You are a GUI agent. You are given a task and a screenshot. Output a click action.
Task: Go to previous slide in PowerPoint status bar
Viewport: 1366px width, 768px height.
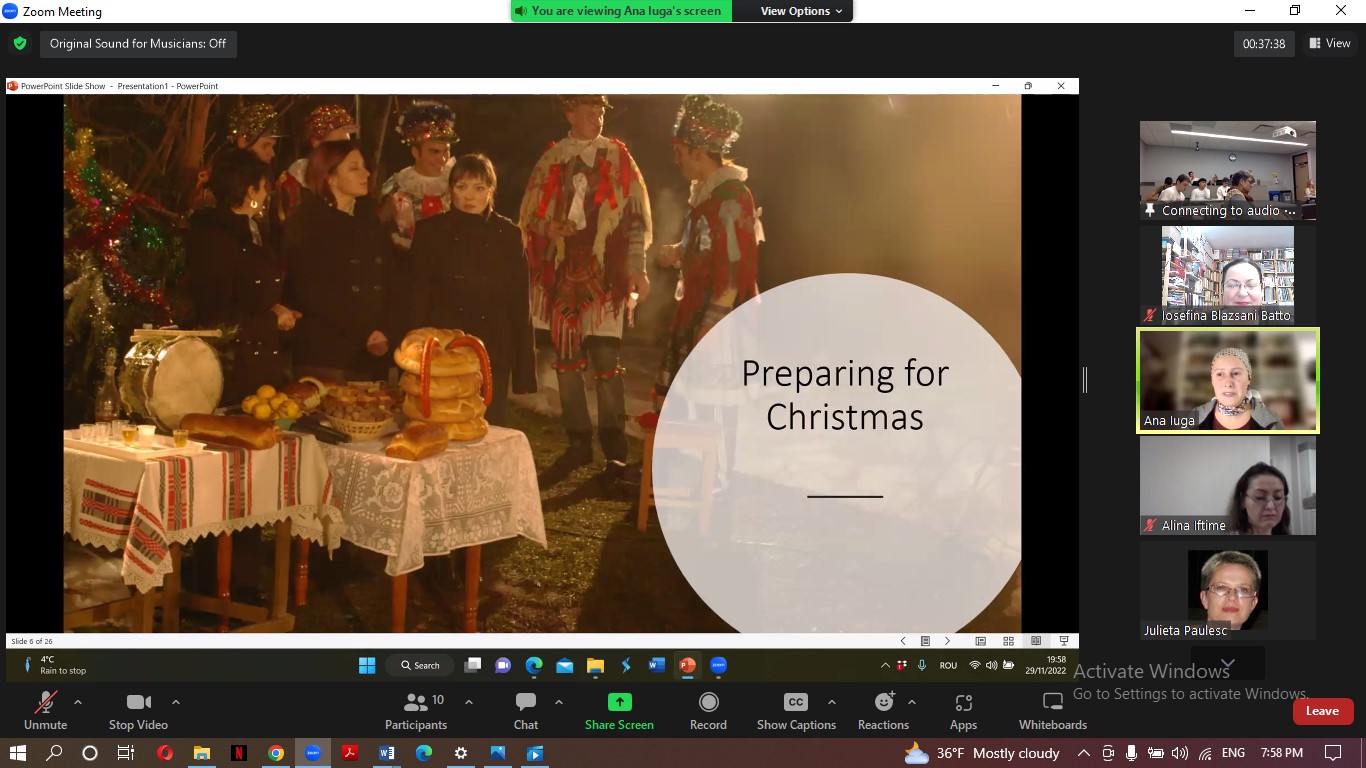pos(903,641)
